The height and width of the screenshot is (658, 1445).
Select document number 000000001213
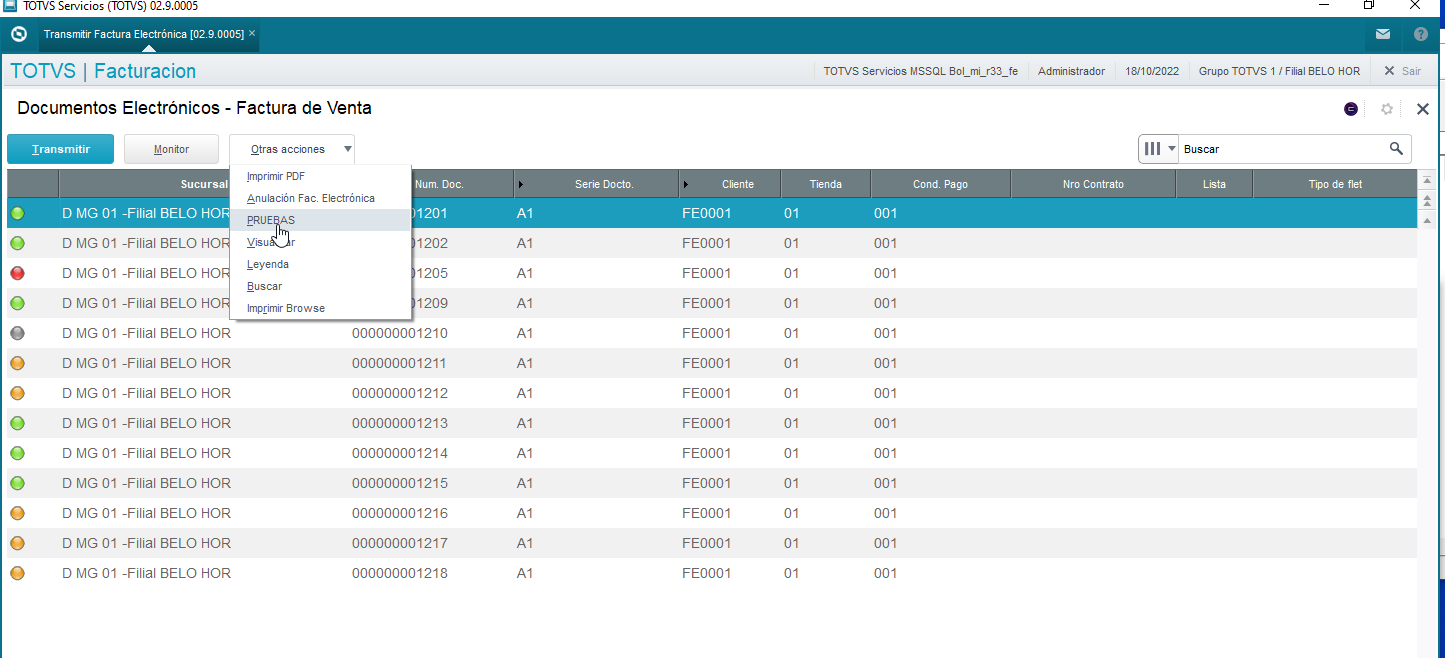coord(399,423)
